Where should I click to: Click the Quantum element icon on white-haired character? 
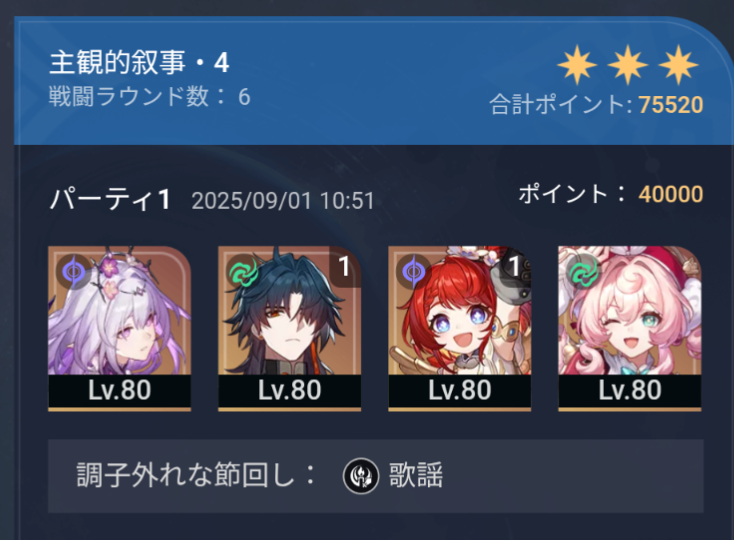(x=73, y=271)
